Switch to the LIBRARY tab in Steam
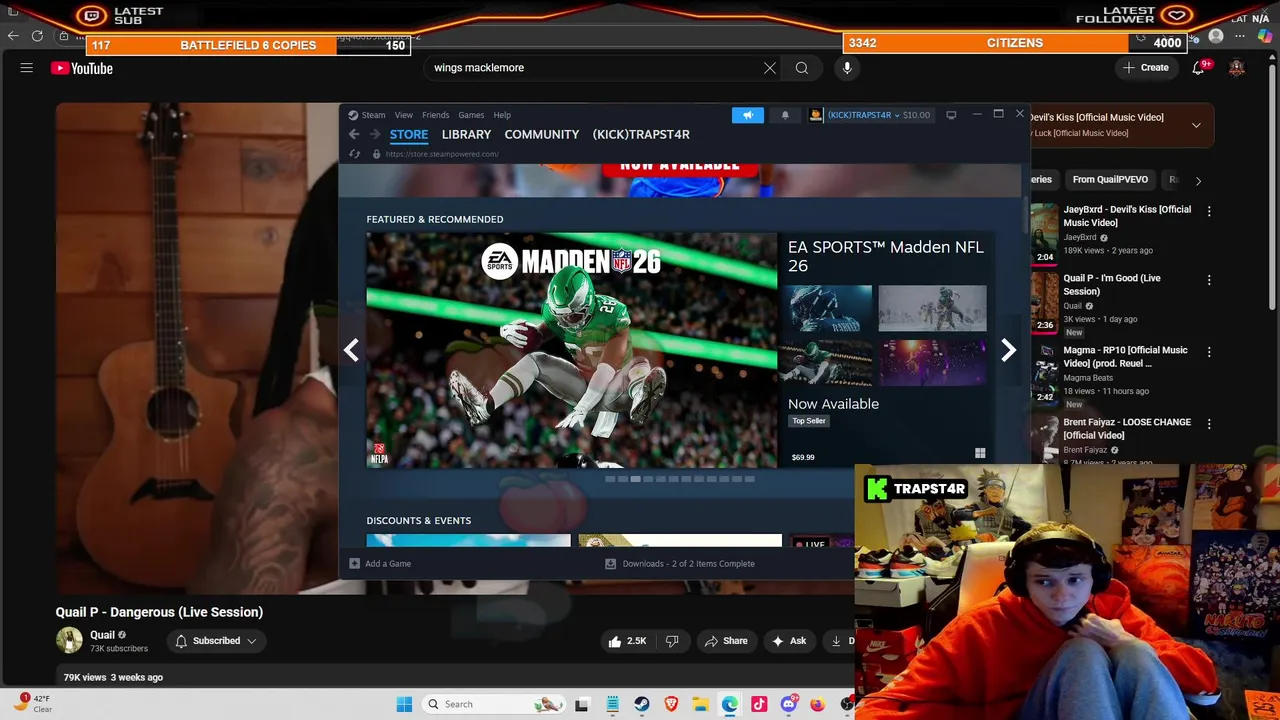Screen dimensions: 1280x720 (x=466, y=134)
